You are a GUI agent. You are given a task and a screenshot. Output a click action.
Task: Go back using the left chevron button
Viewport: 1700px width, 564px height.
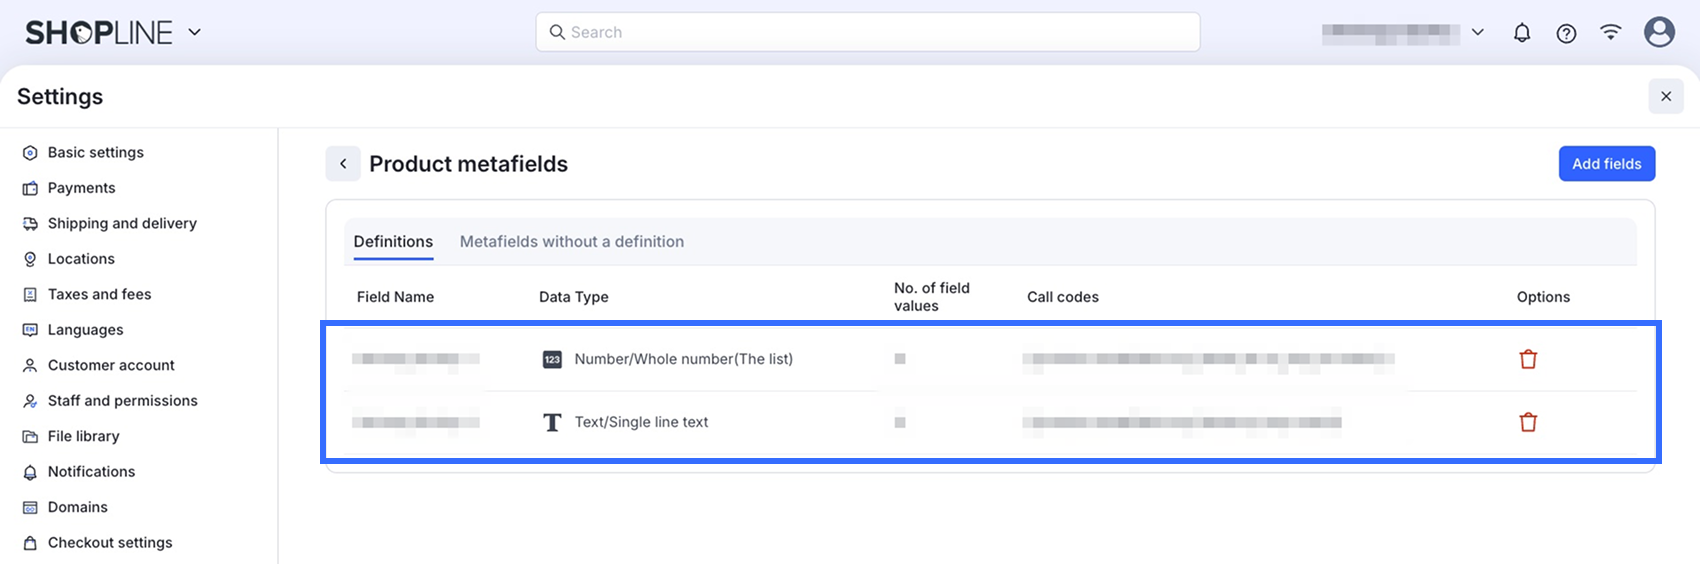tap(343, 164)
